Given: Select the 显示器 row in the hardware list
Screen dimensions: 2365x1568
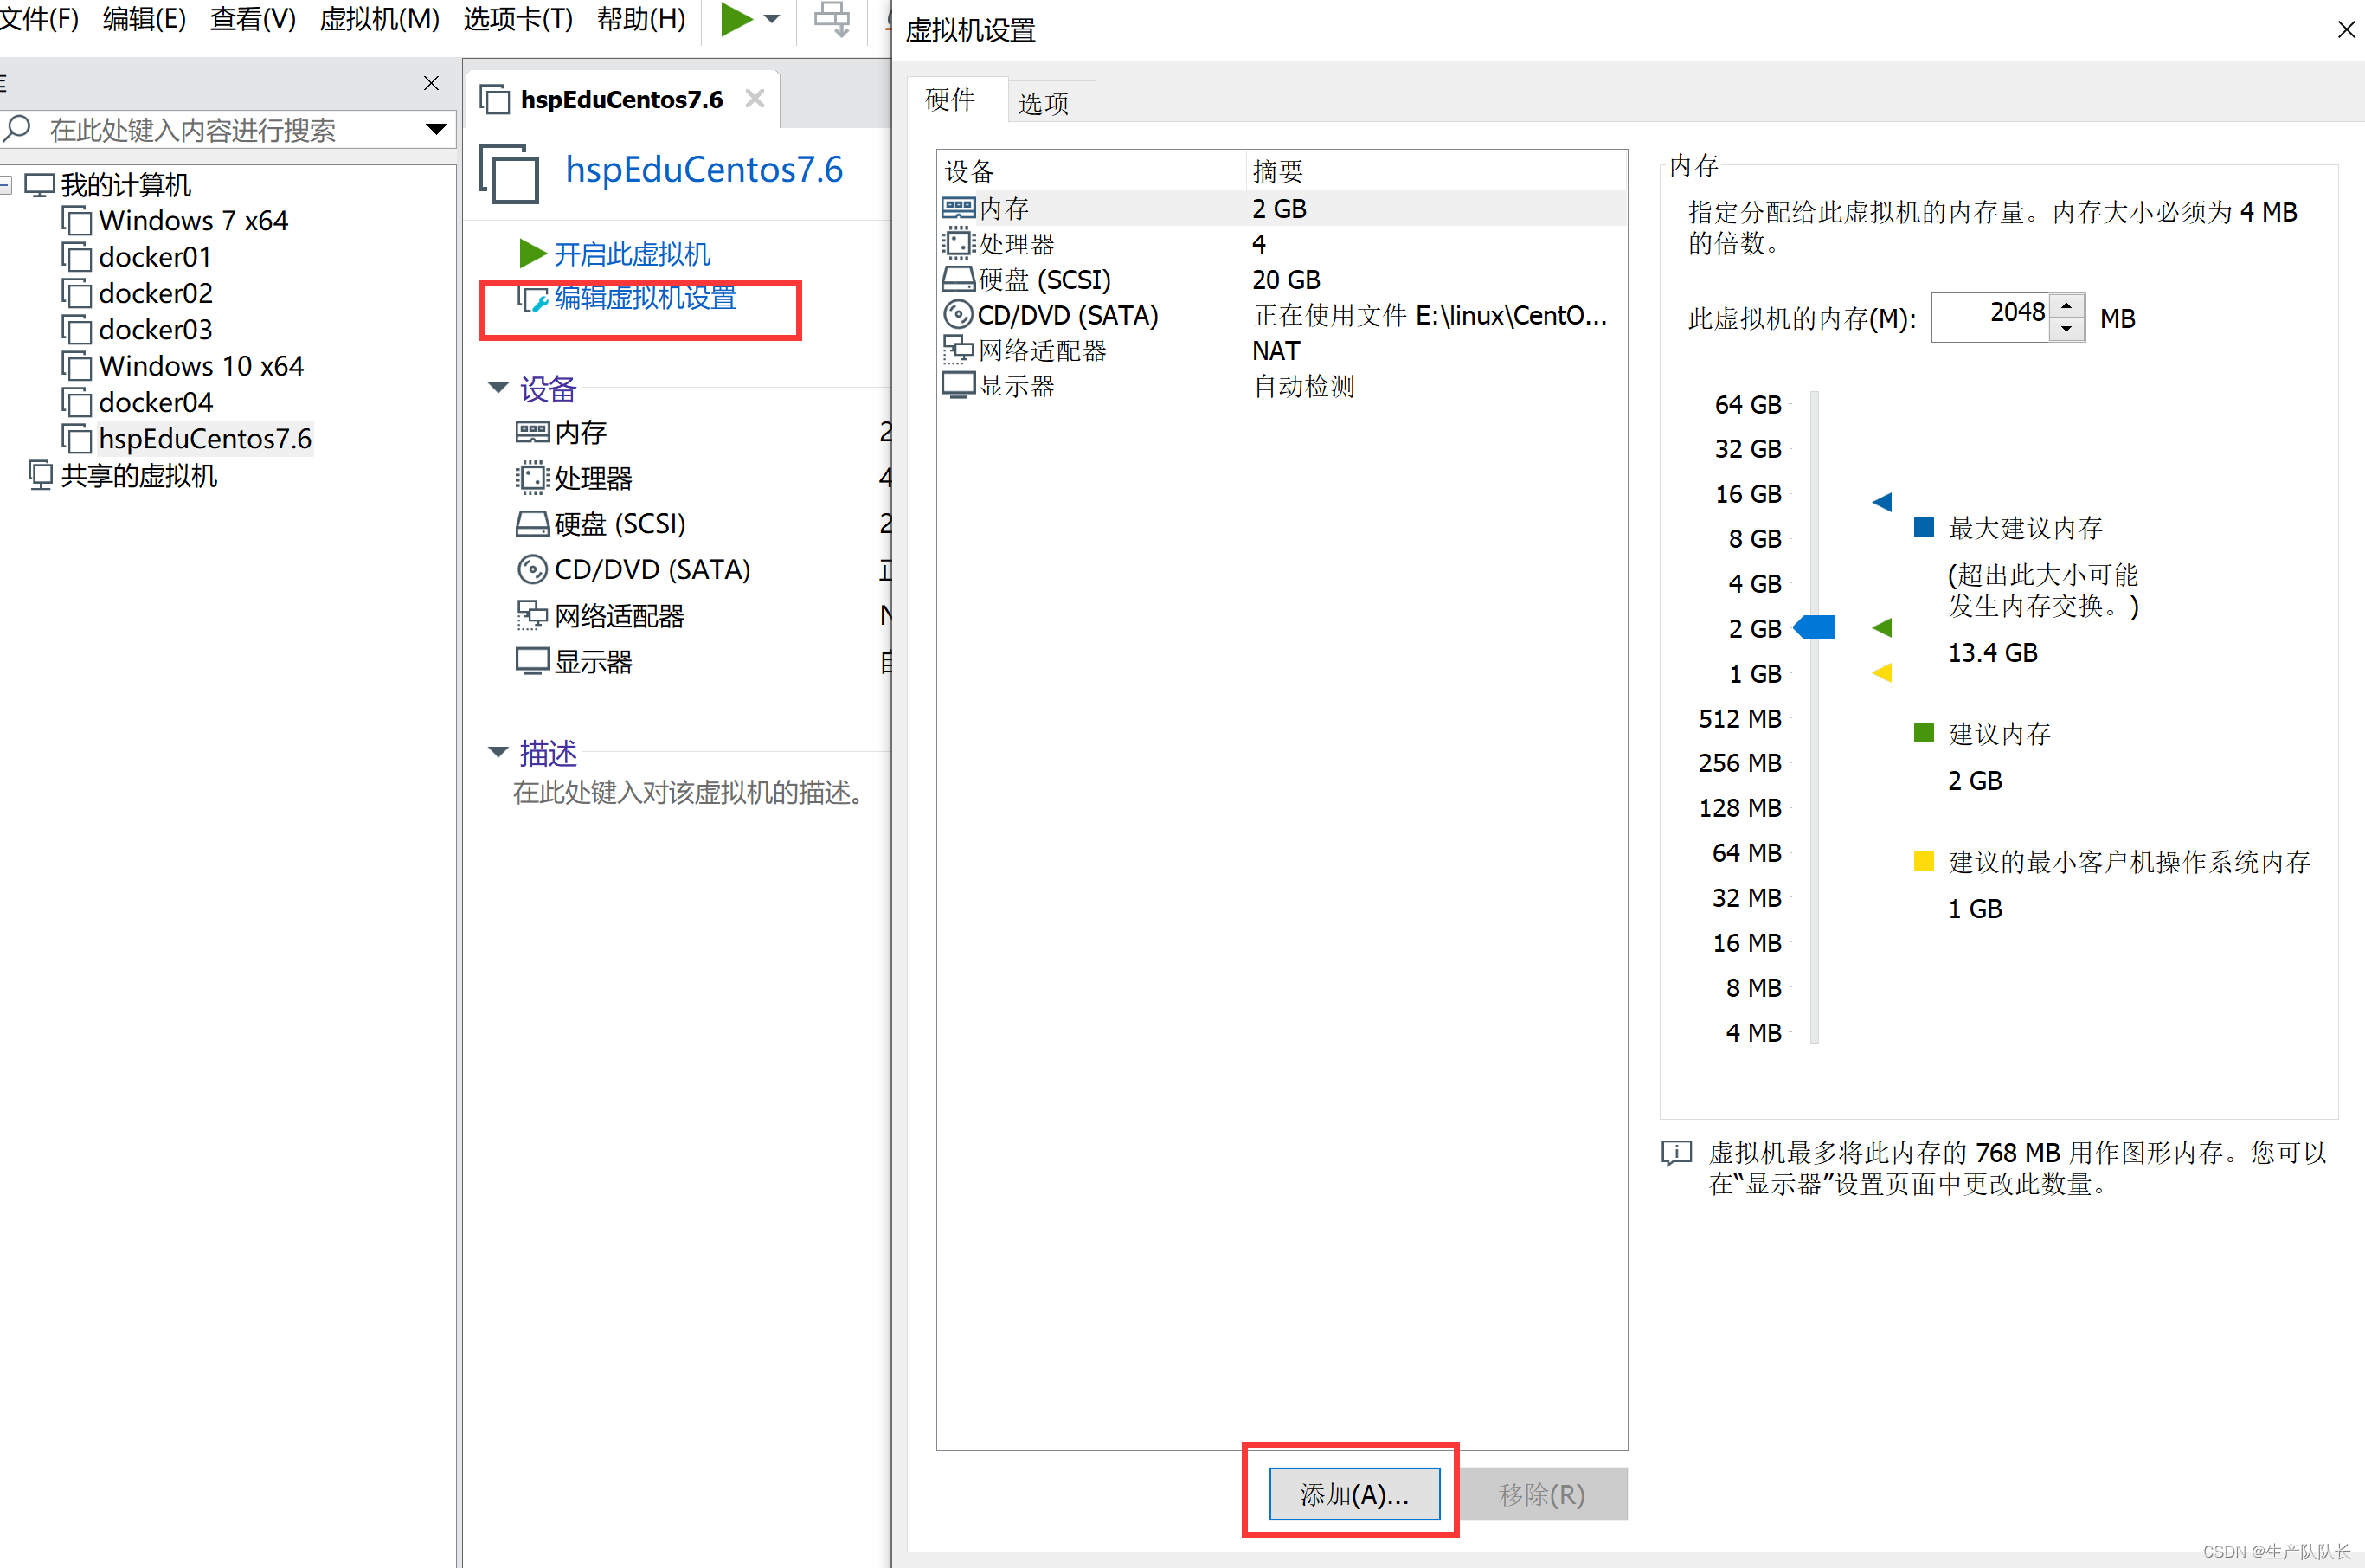Looking at the screenshot, I should [1282, 386].
